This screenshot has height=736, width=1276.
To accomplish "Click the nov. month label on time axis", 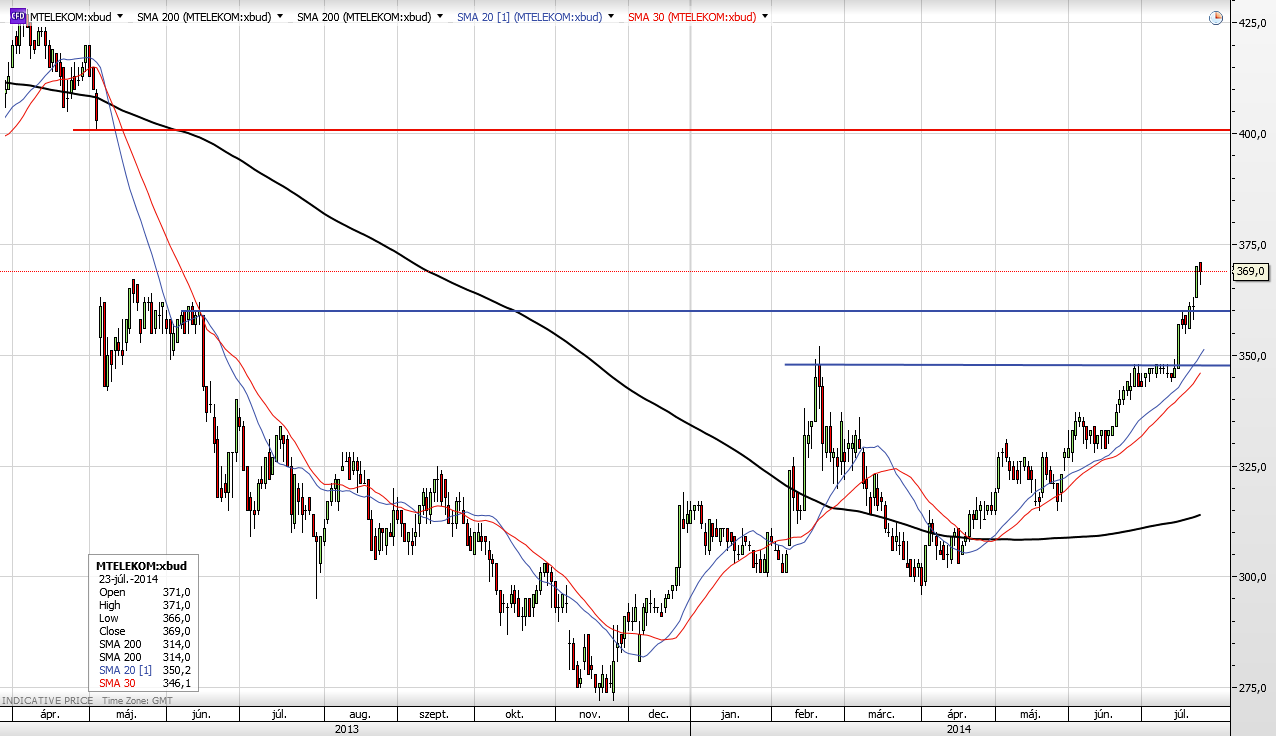I will pyautogui.click(x=590, y=715).
